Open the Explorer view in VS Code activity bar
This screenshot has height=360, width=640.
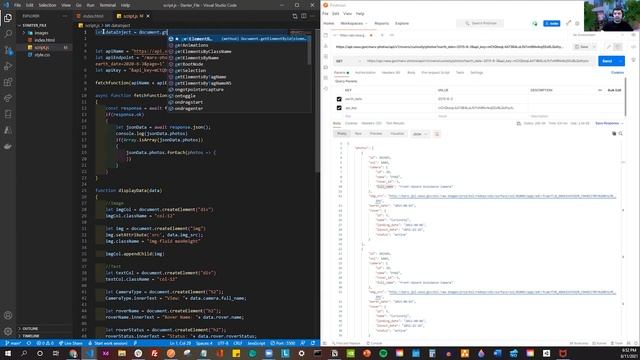click(8, 18)
